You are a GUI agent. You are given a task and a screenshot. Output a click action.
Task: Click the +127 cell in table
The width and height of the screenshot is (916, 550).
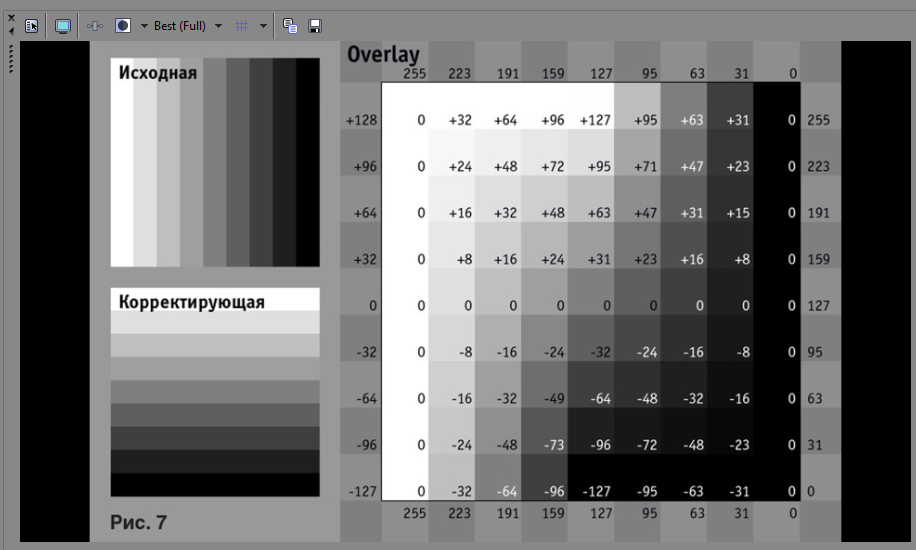595,120
